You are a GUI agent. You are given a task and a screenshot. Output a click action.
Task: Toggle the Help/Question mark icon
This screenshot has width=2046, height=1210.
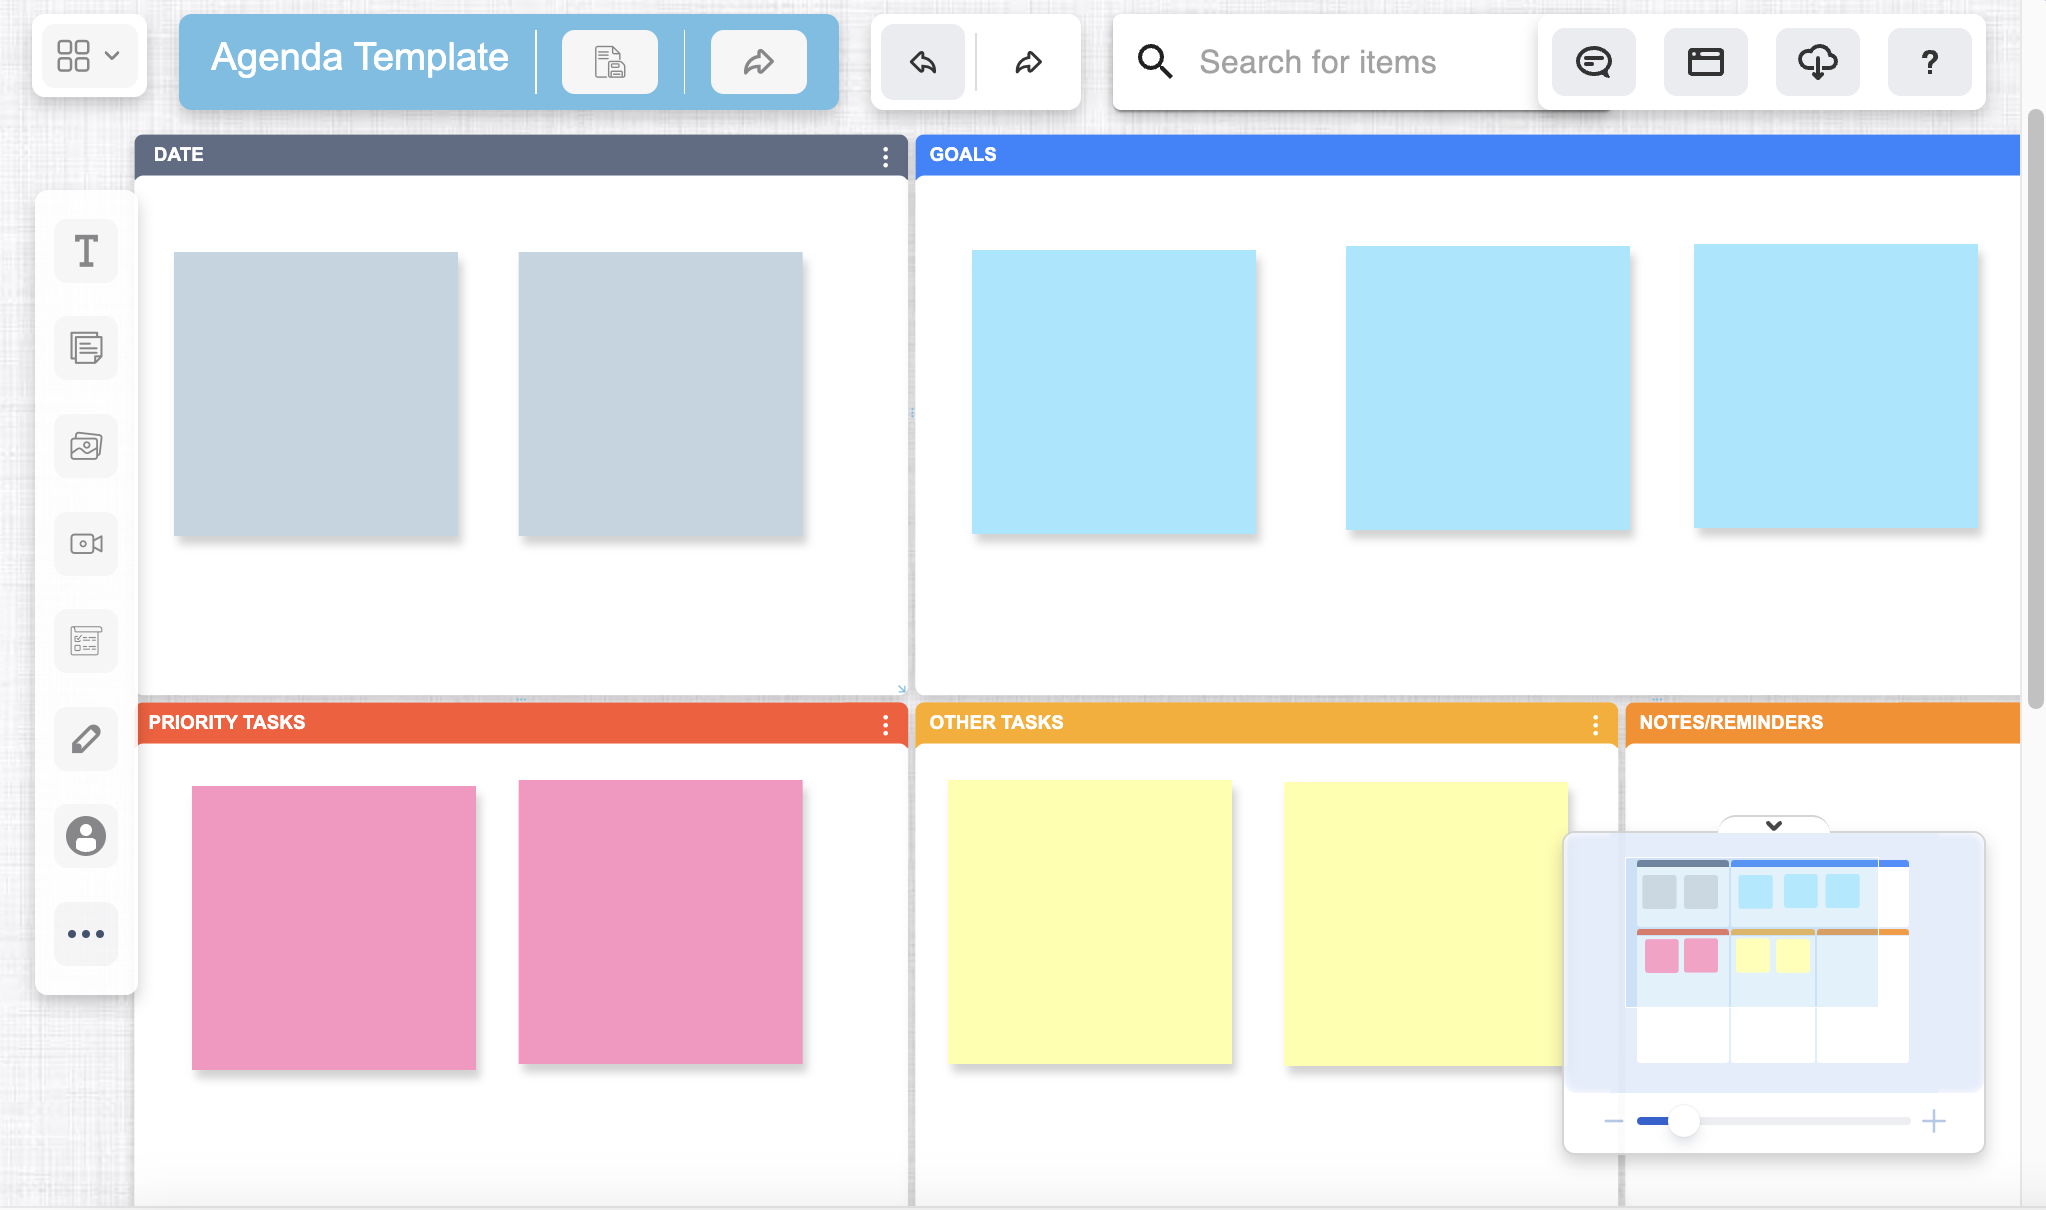1931,60
